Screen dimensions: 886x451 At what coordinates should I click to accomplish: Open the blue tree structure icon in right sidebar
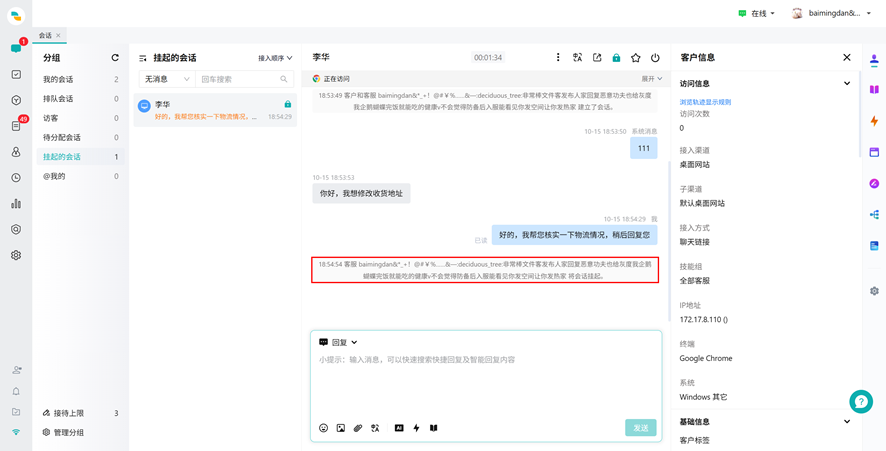(x=874, y=214)
